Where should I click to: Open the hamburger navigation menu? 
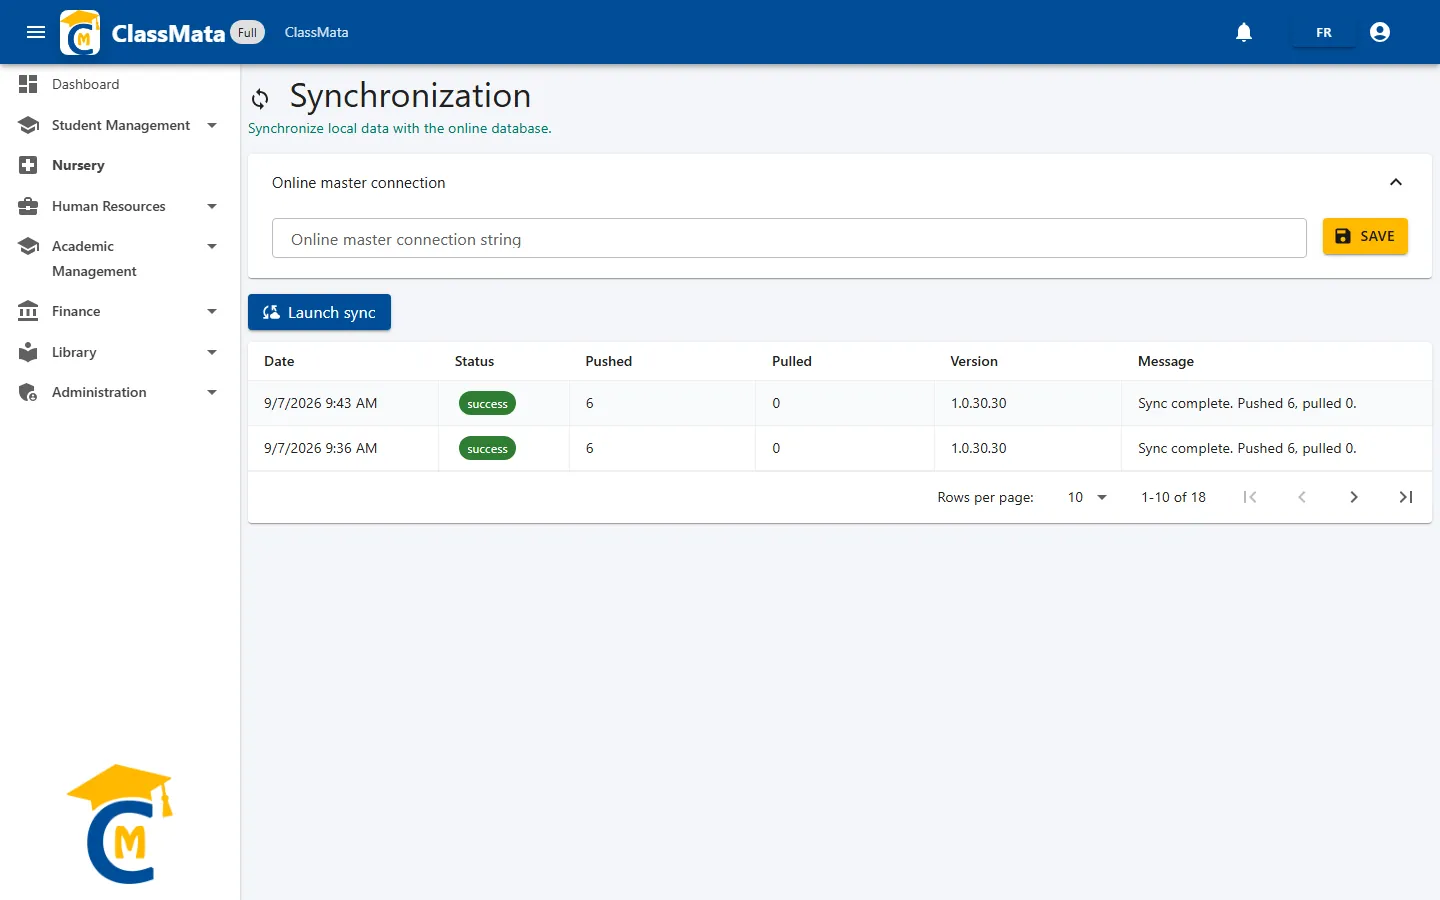(36, 32)
